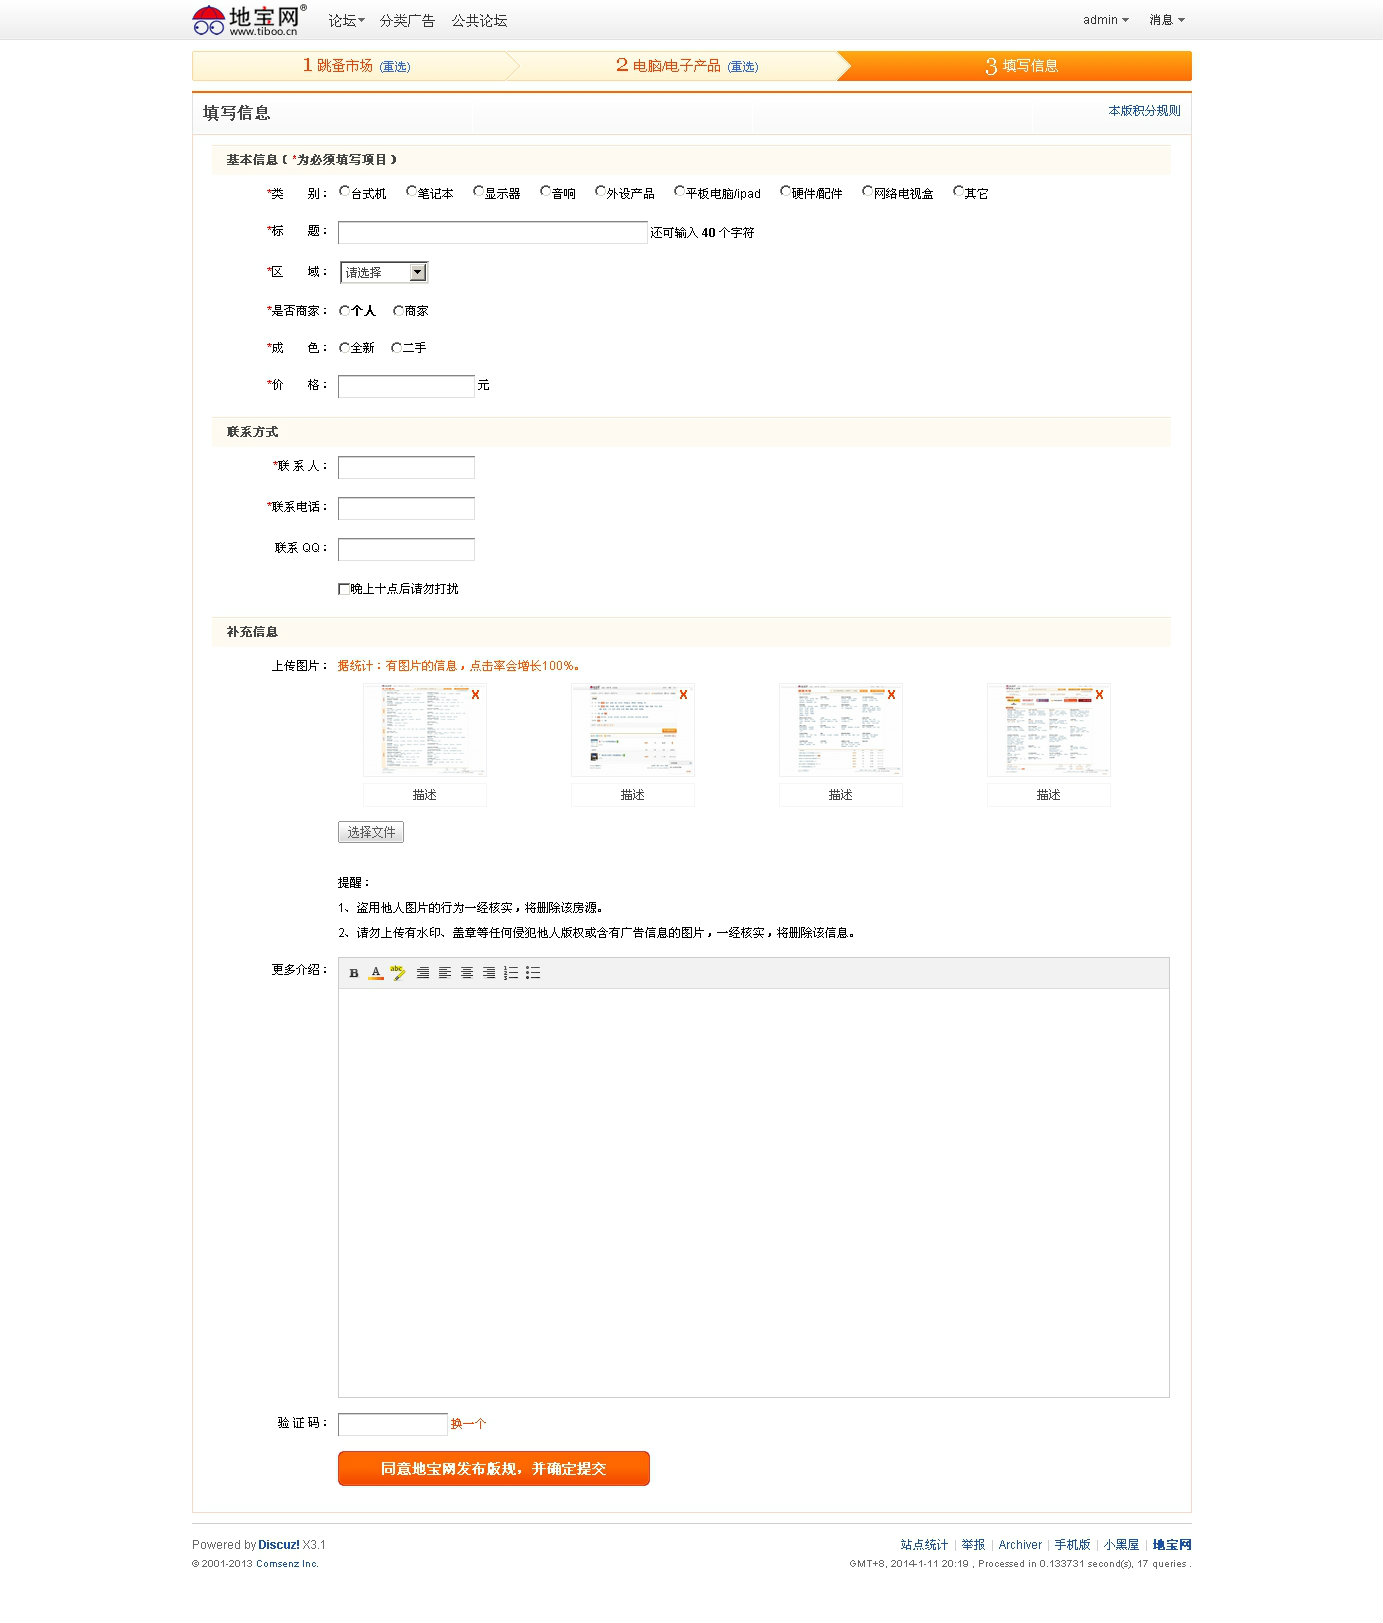
Task: Click the 联系QQ input field
Action: click(406, 549)
